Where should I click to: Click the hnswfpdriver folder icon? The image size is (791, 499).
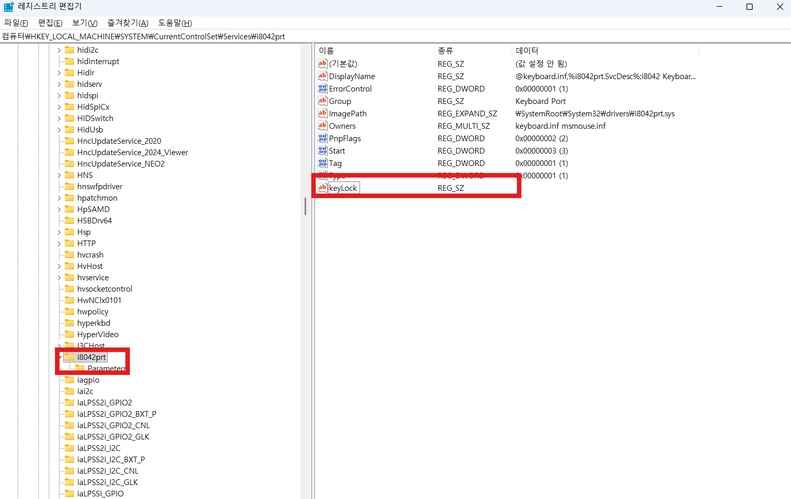click(x=70, y=186)
